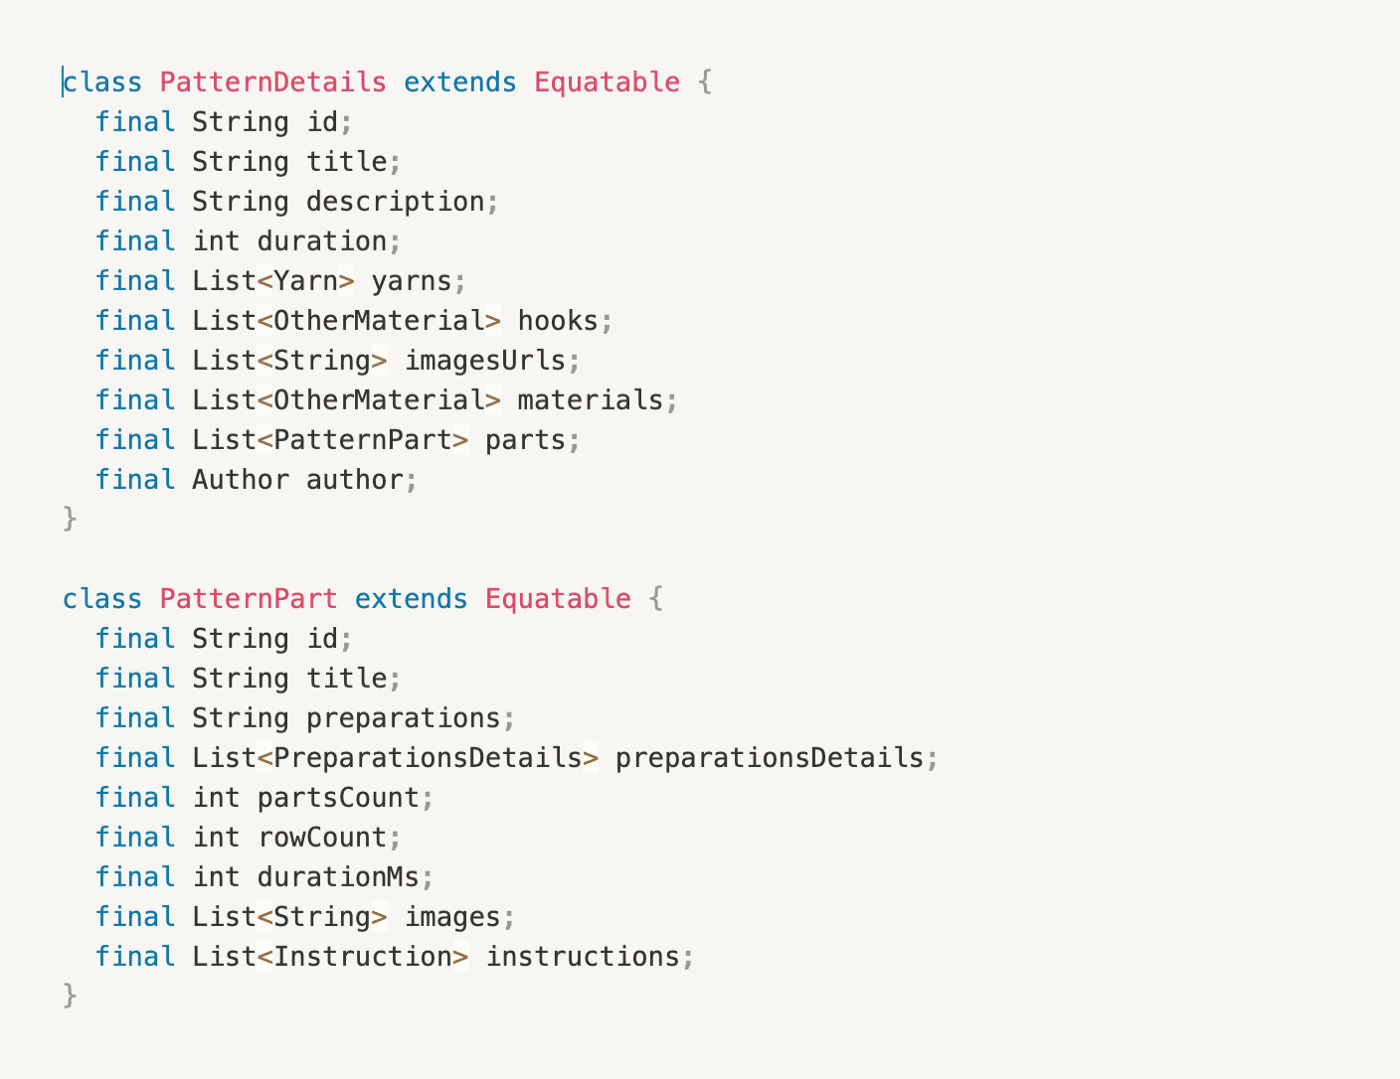The width and height of the screenshot is (1400, 1079).
Task: Click the partsCount field name
Action: click(x=338, y=798)
